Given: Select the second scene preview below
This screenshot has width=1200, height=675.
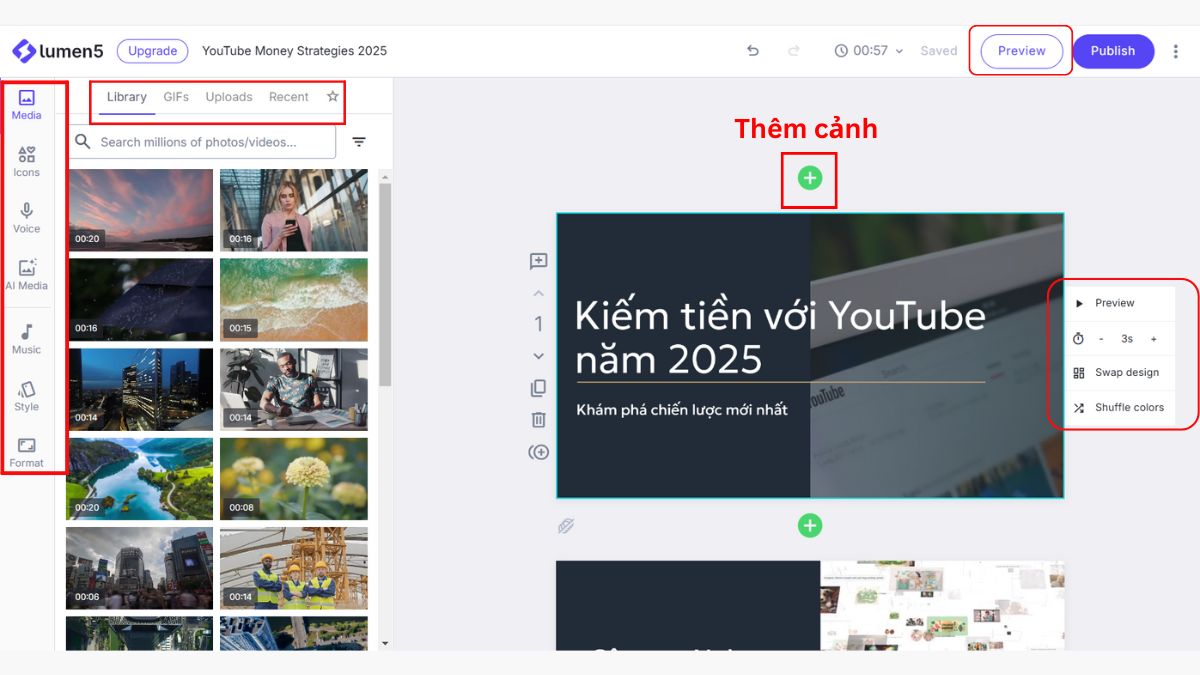Looking at the screenshot, I should (810, 605).
